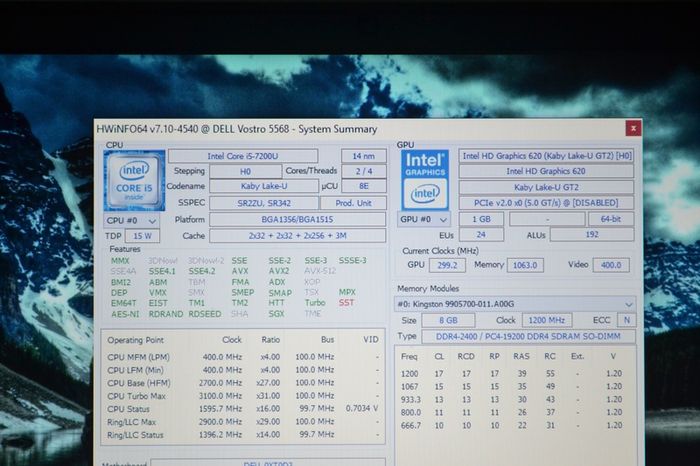Click the CPU Status row label
Screen dimensions: 700x466
pos(129,409)
